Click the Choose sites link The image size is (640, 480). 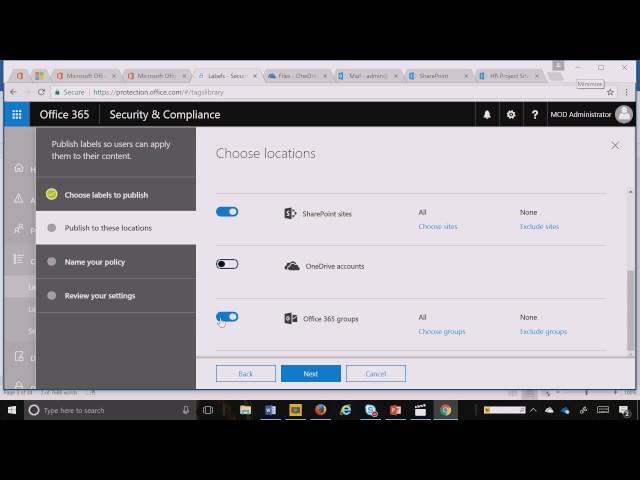click(438, 227)
